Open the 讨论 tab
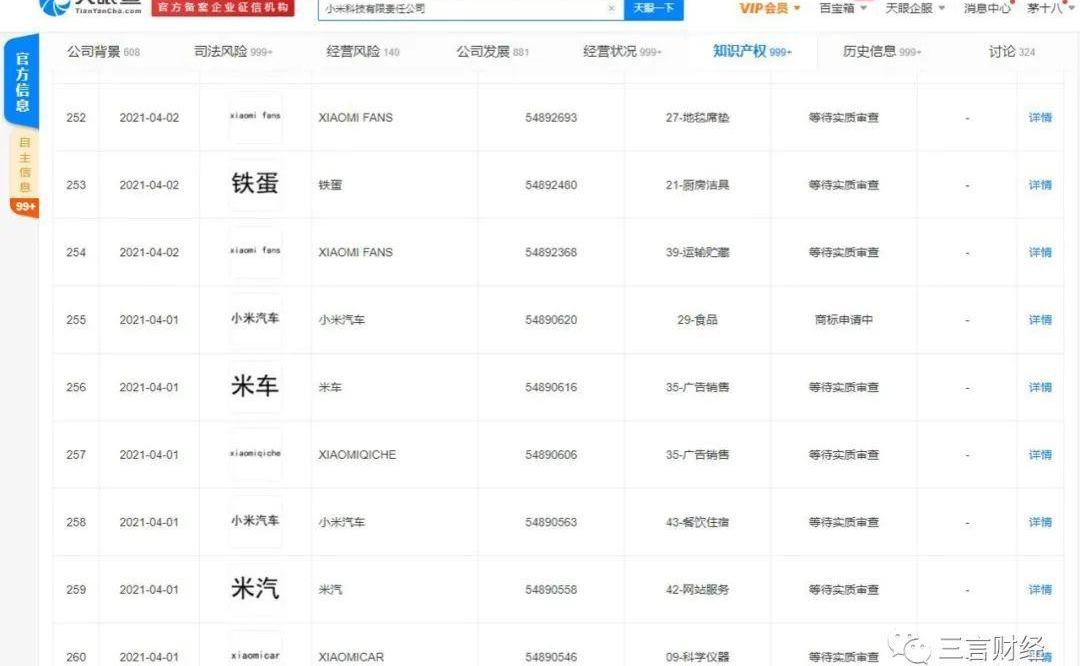 [1005, 51]
